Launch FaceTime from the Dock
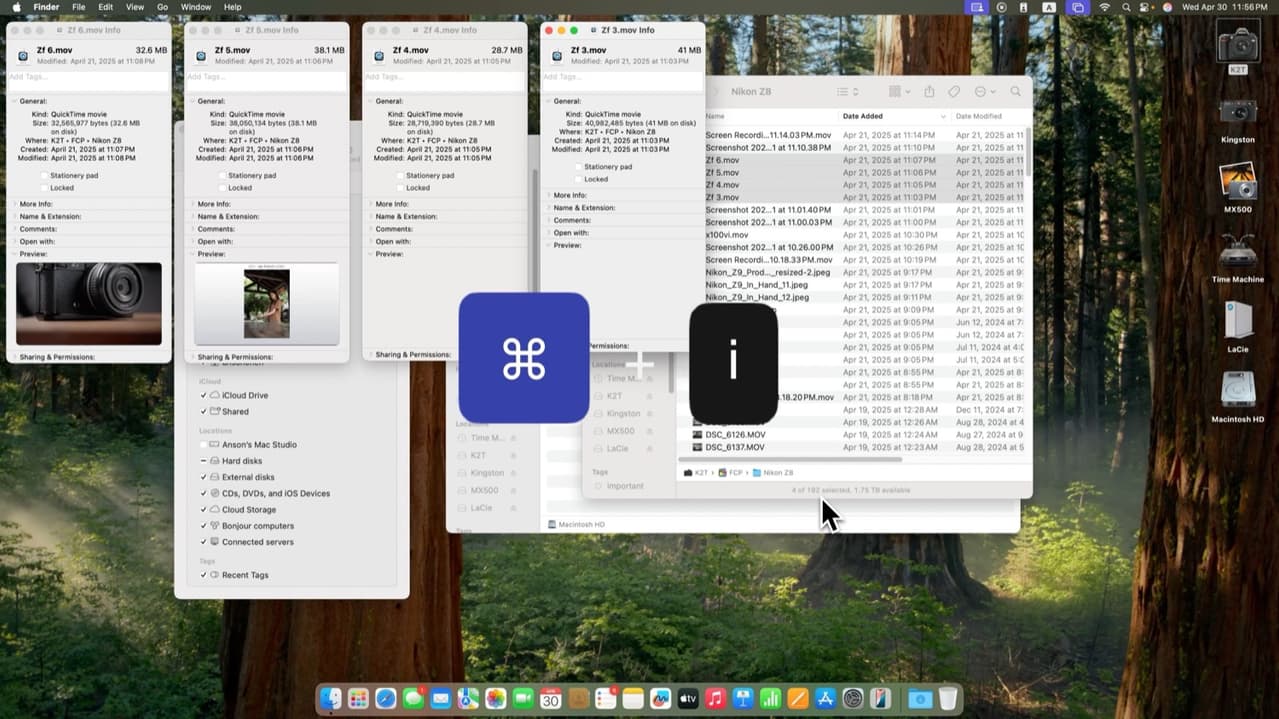1279x719 pixels. coord(523,699)
